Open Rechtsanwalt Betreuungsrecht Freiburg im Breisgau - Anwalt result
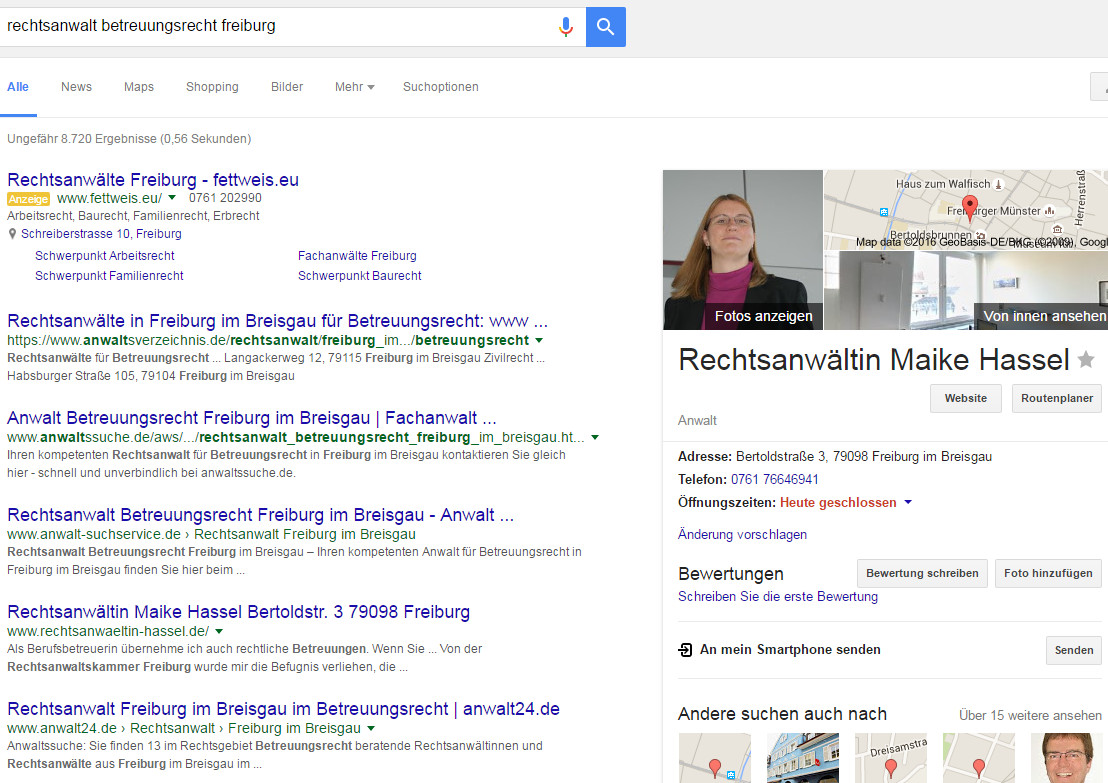1108x783 pixels. [x=260, y=514]
